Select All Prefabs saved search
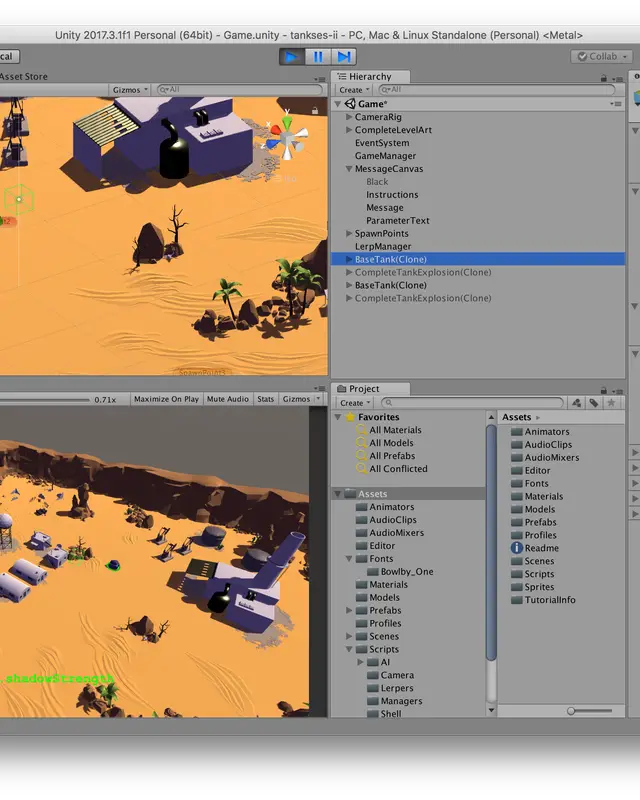Viewport: 640px width, 800px height. 392,456
